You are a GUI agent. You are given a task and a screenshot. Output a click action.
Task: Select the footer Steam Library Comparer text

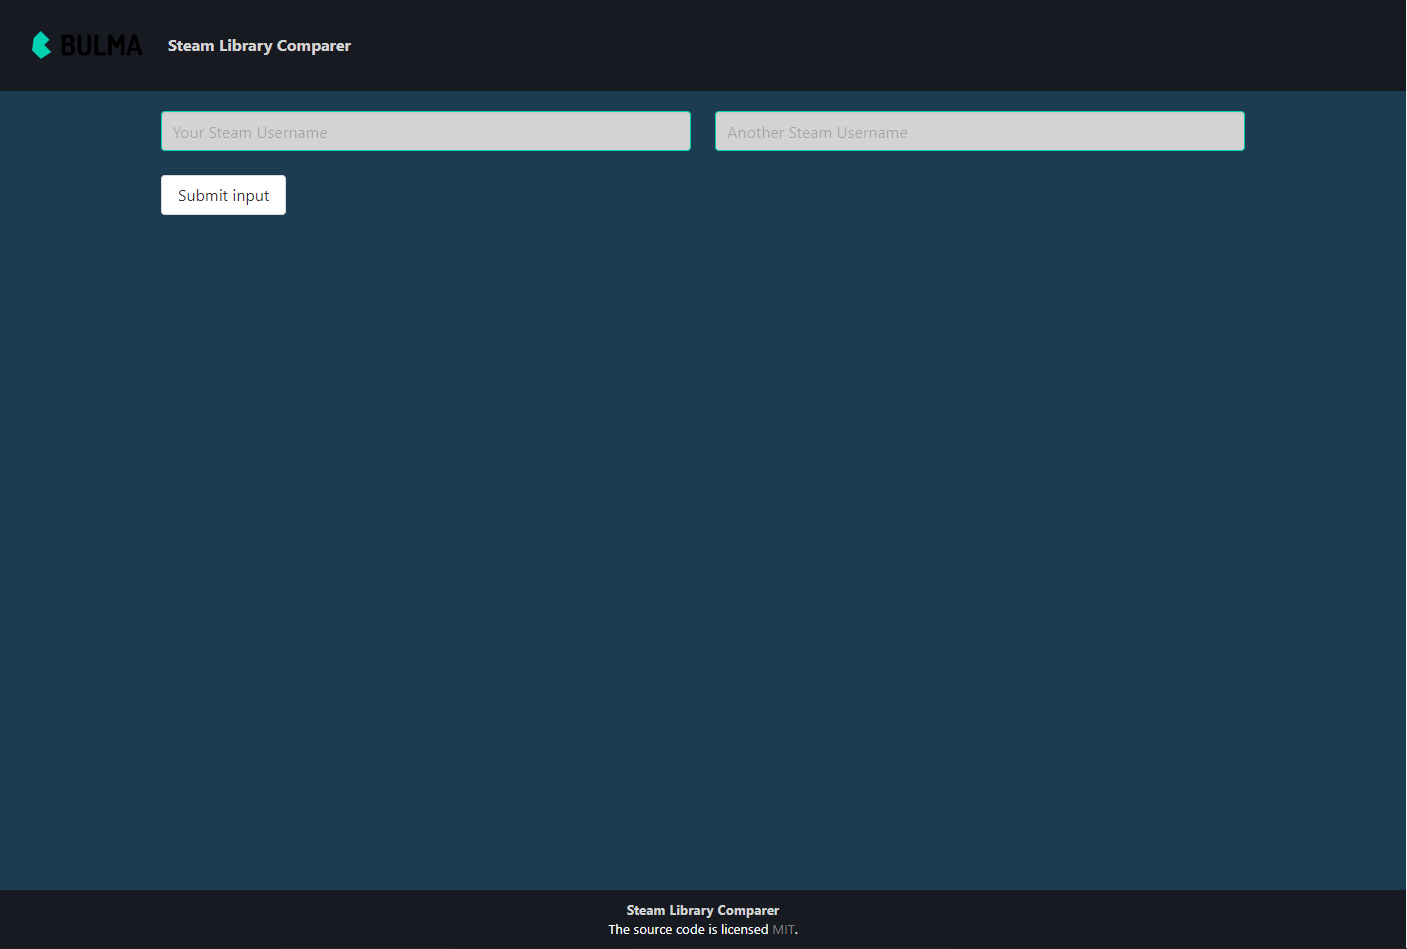[703, 910]
